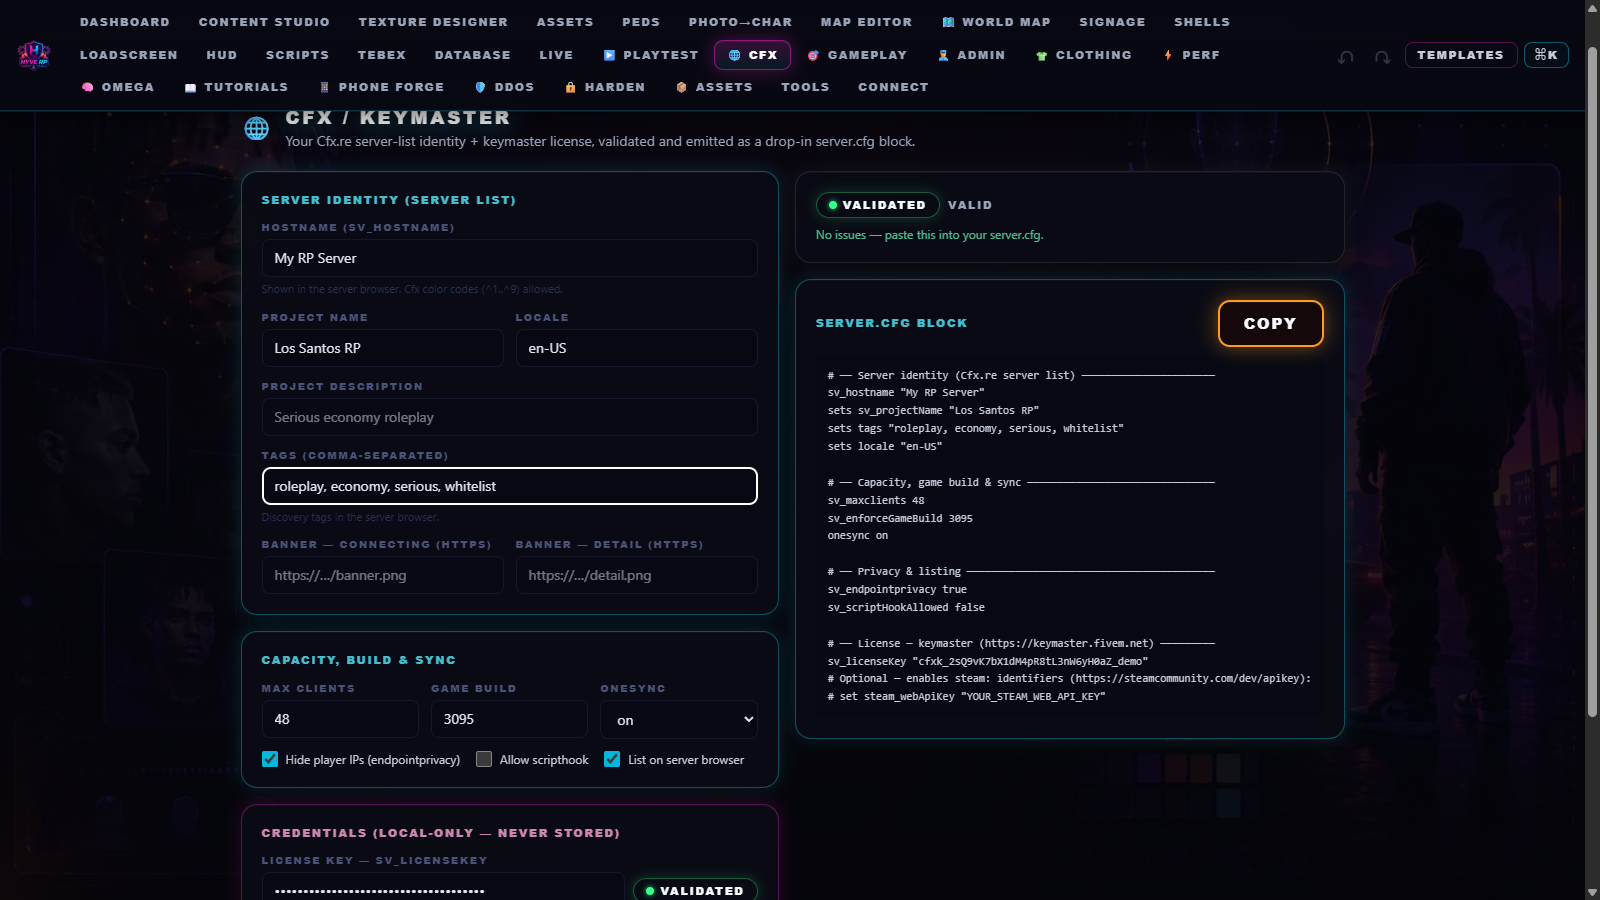Click the 'sv_endpointprivacy true' line

point(897,589)
